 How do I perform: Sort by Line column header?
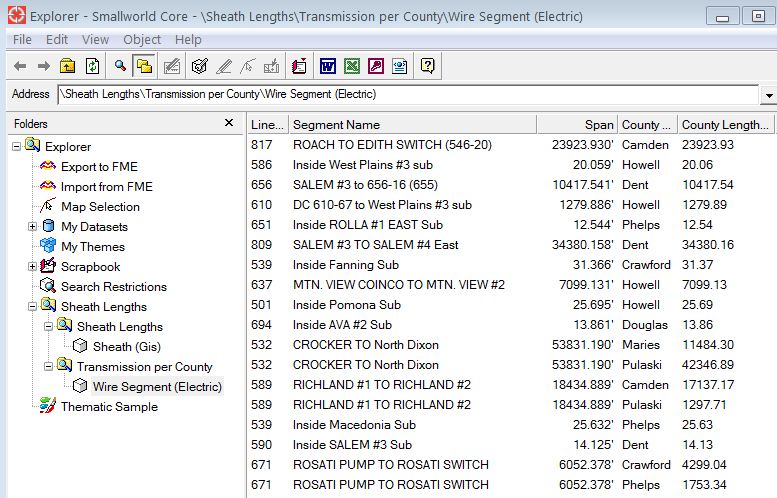coord(268,125)
